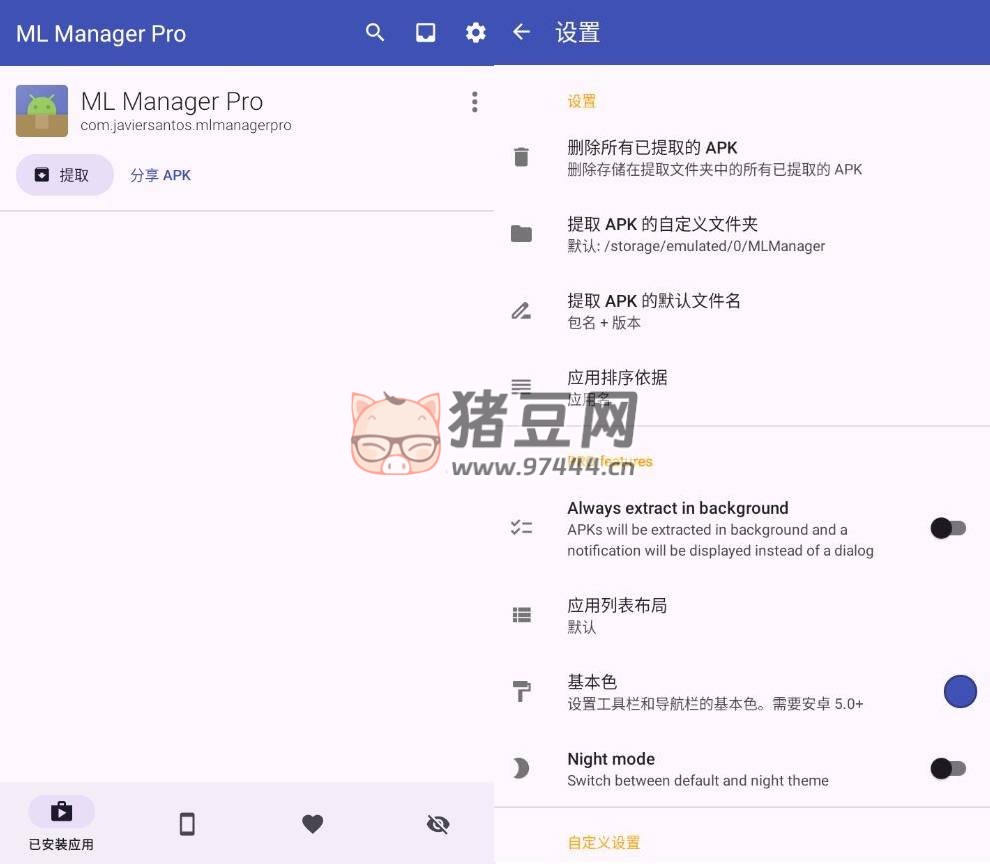Screen dimensions: 990x864
Task: Switch to the hidden apps crossed-eye tab
Action: [x=438, y=824]
